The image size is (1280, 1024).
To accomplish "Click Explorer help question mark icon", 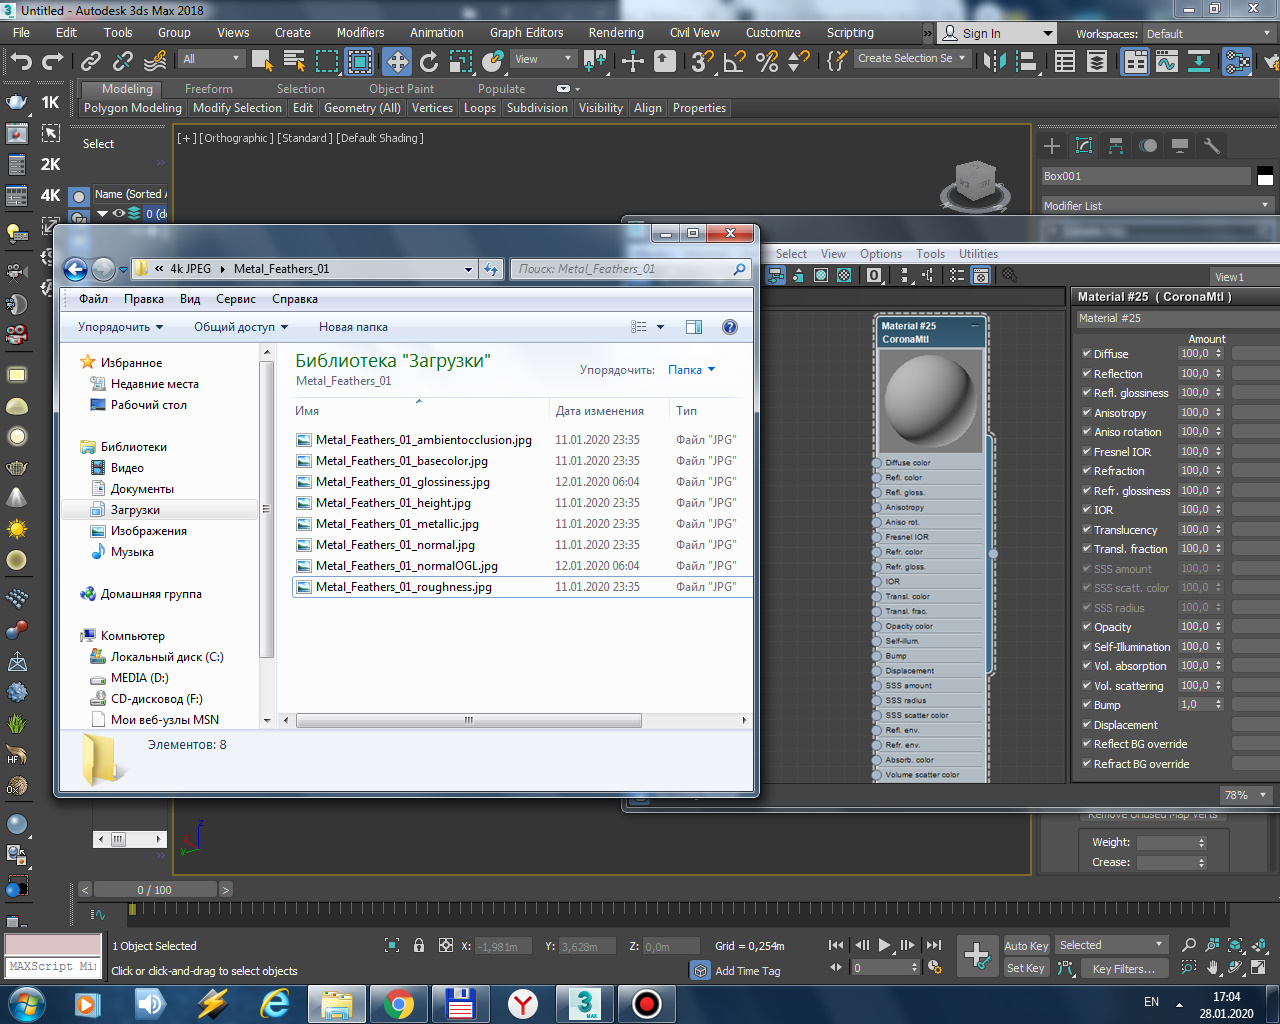I will [x=730, y=327].
